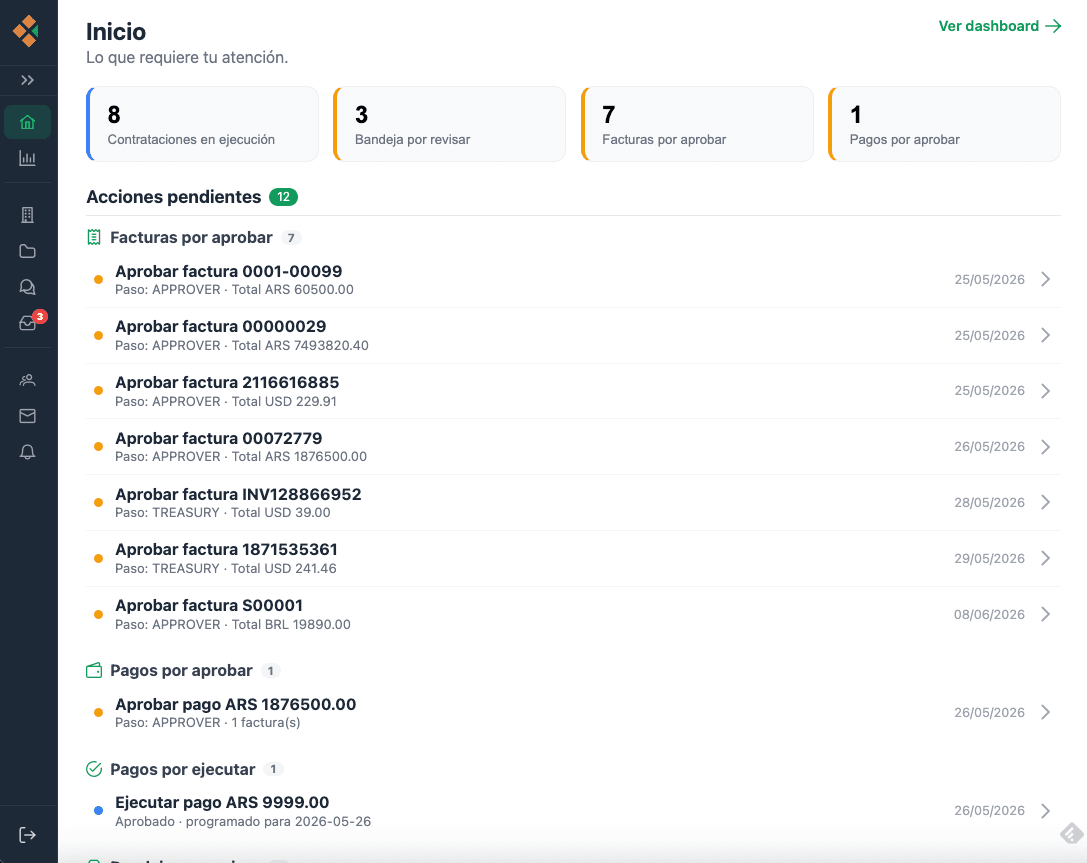This screenshot has width=1087, height=863.
Task: Click the chevron on Ejecutar pago row
Action: tap(1045, 811)
